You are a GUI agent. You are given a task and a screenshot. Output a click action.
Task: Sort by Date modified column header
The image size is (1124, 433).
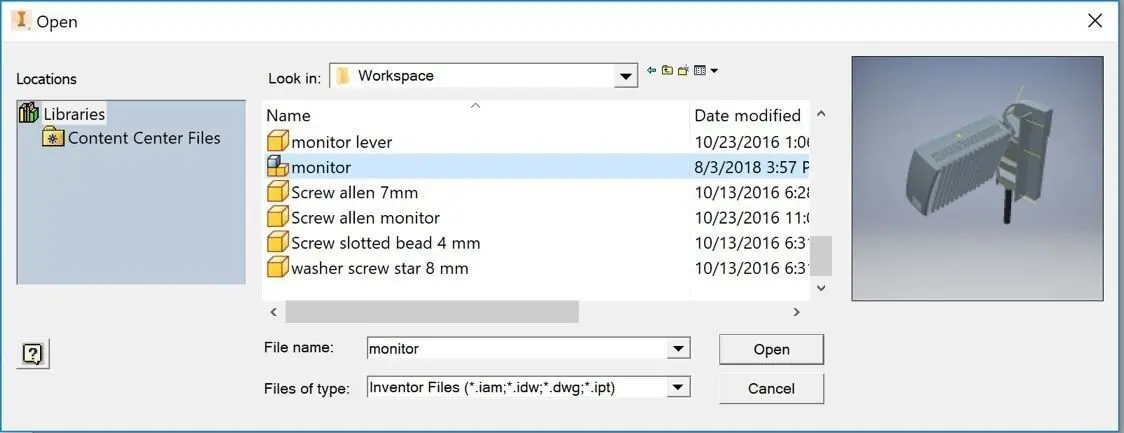(x=747, y=115)
